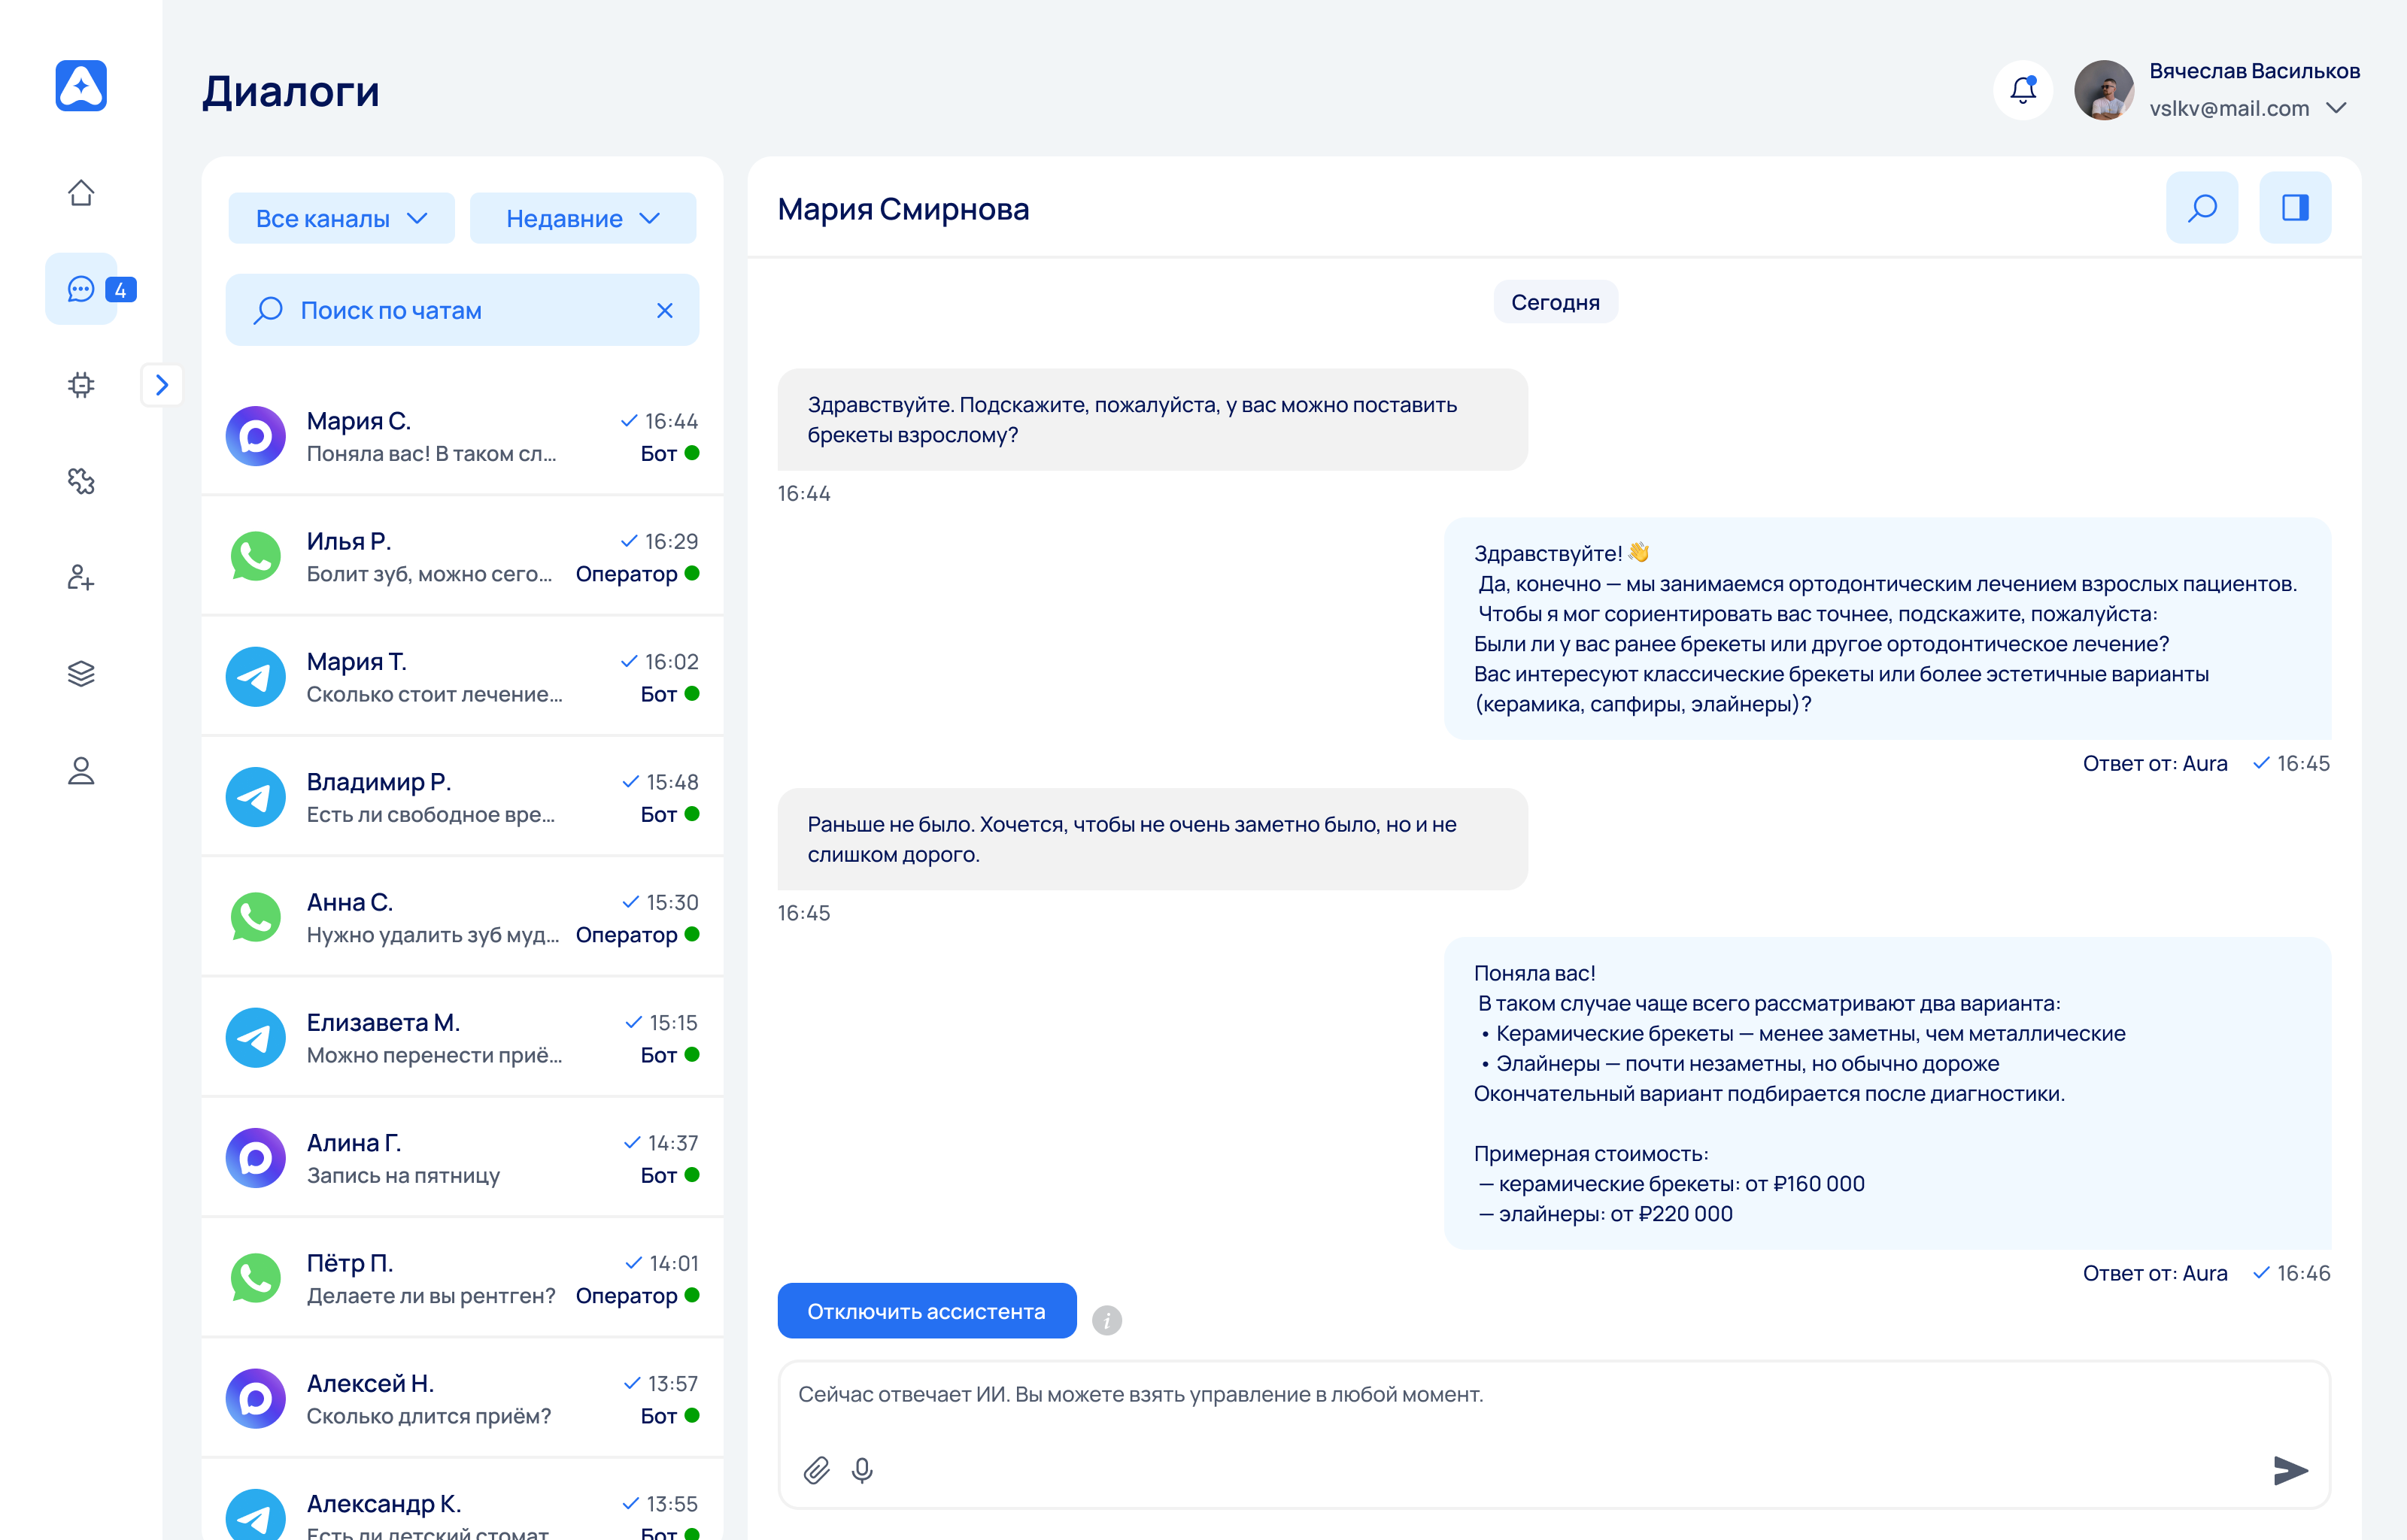Toggle assistant off with Отключить ассистента
The height and width of the screenshot is (1540, 2407).
pyautogui.click(x=926, y=1311)
